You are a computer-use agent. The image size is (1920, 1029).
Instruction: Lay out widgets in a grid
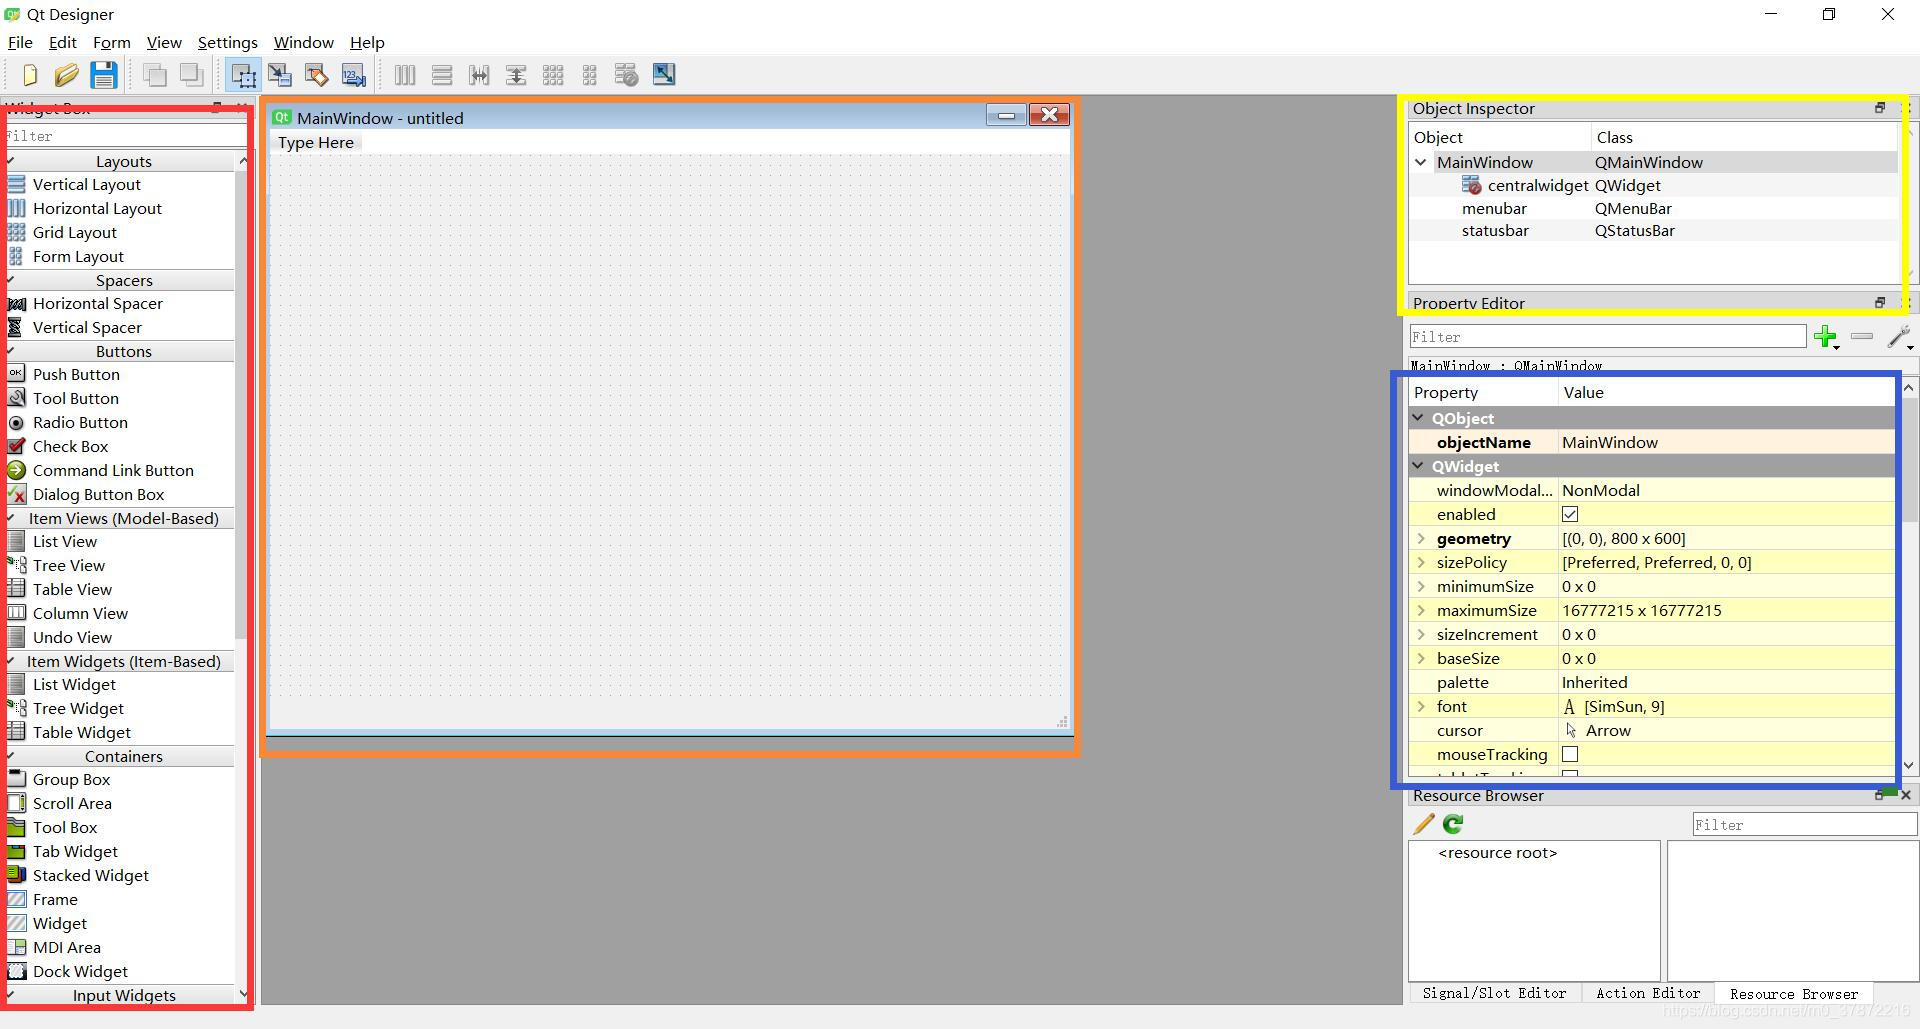(x=553, y=74)
